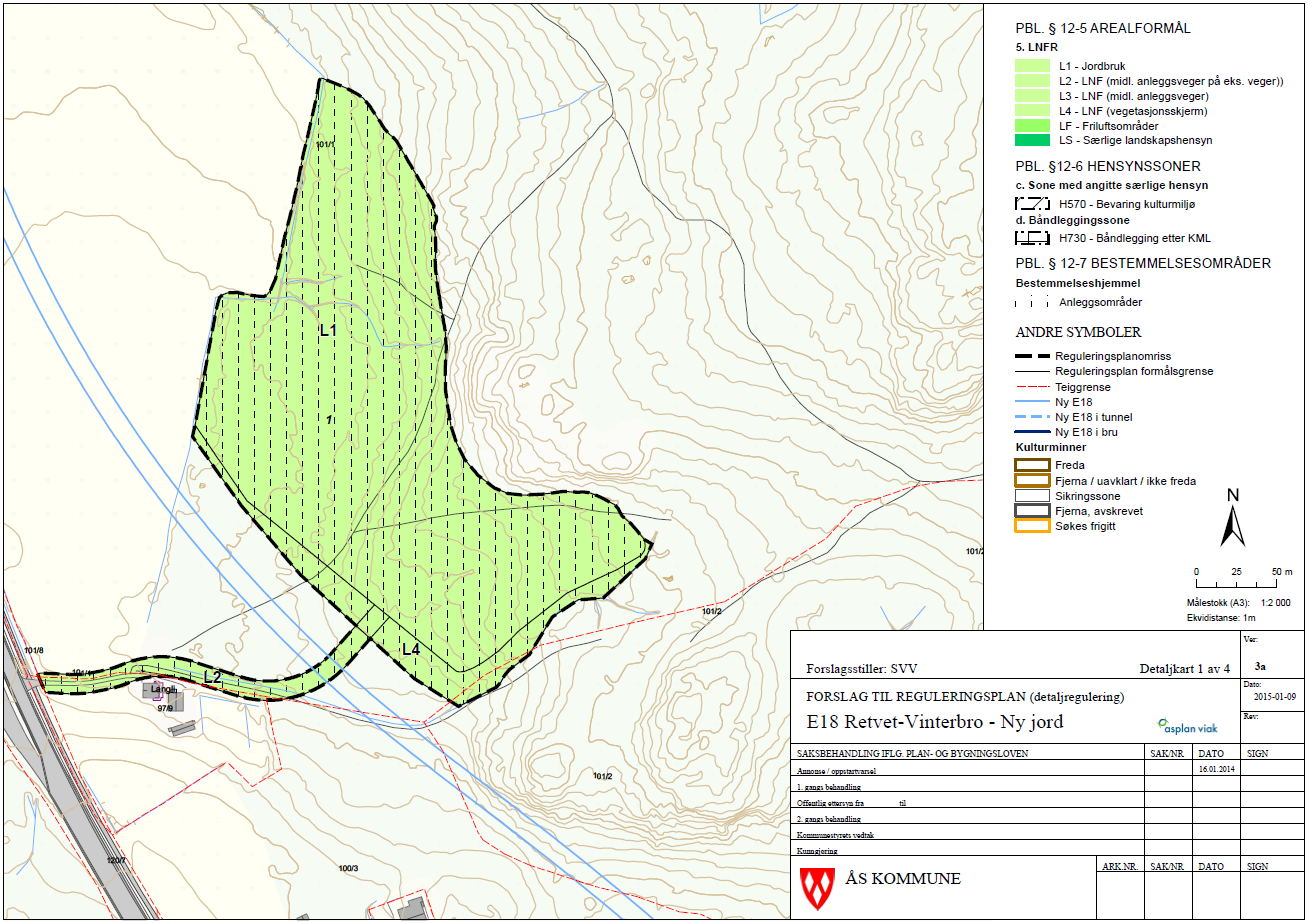1308x923 pixels.
Task: Click the Anleggsområder legend symbol
Action: [x=1031, y=301]
